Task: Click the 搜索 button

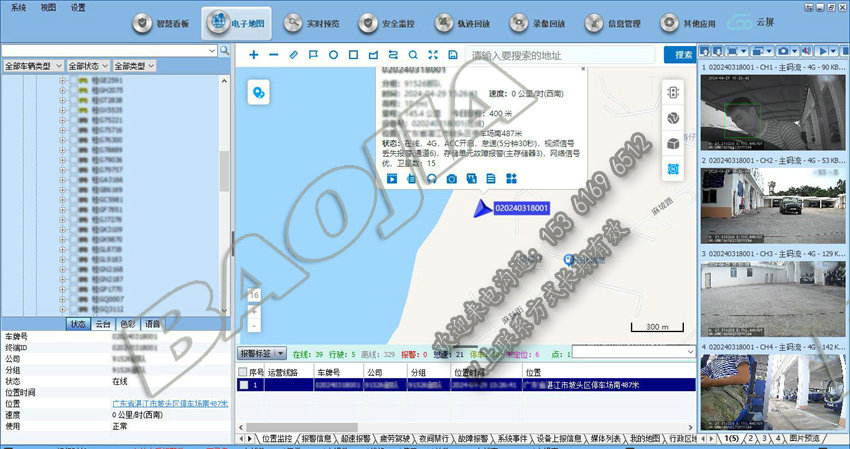Action: (x=684, y=54)
